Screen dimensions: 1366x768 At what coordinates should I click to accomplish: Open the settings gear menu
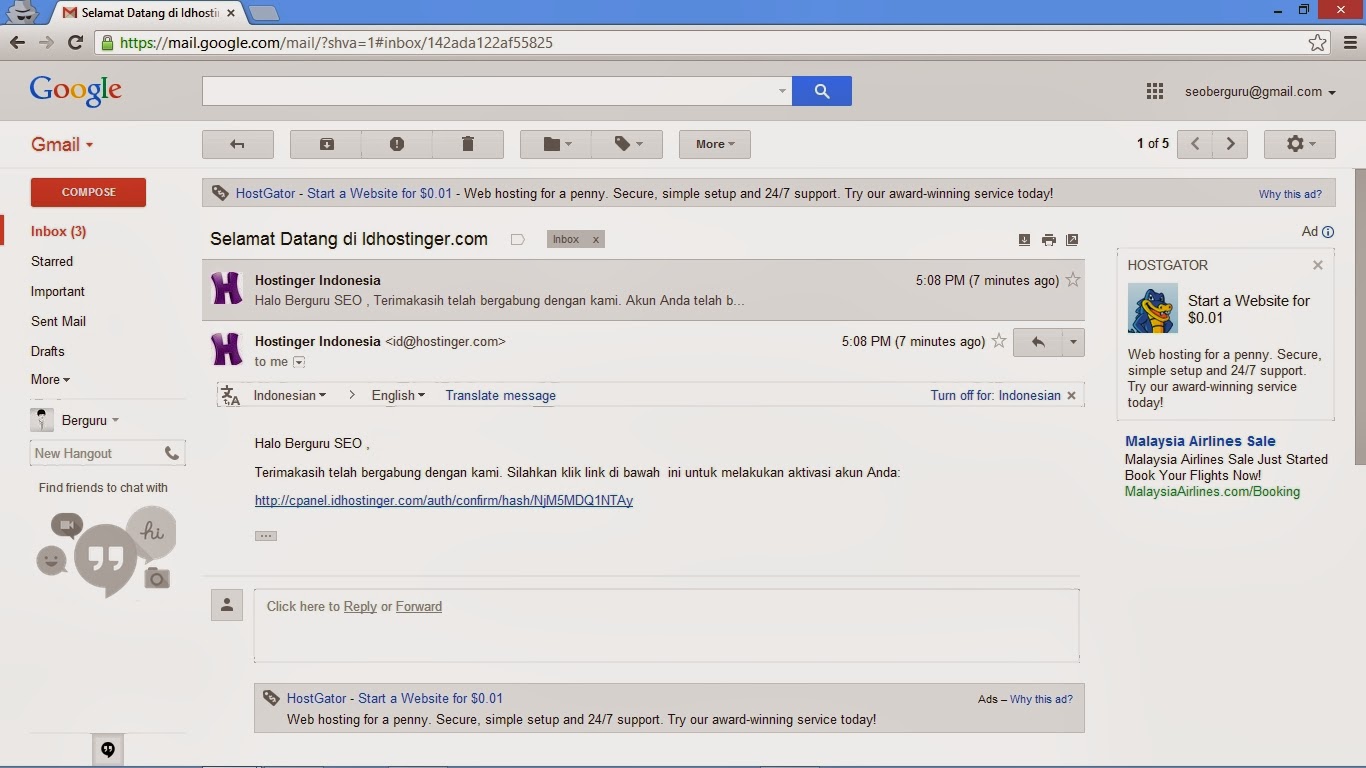click(x=1299, y=144)
